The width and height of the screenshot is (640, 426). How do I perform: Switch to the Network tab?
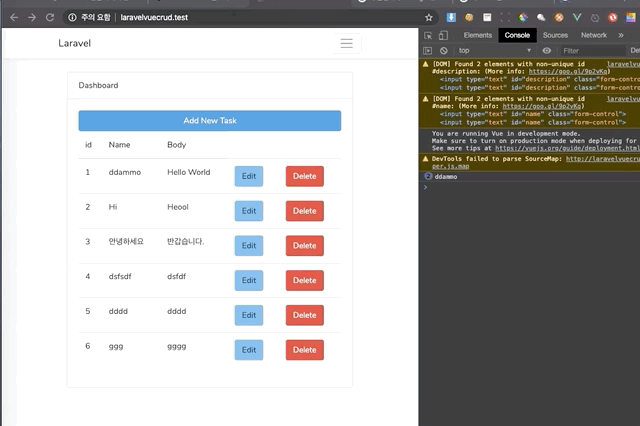click(593, 36)
